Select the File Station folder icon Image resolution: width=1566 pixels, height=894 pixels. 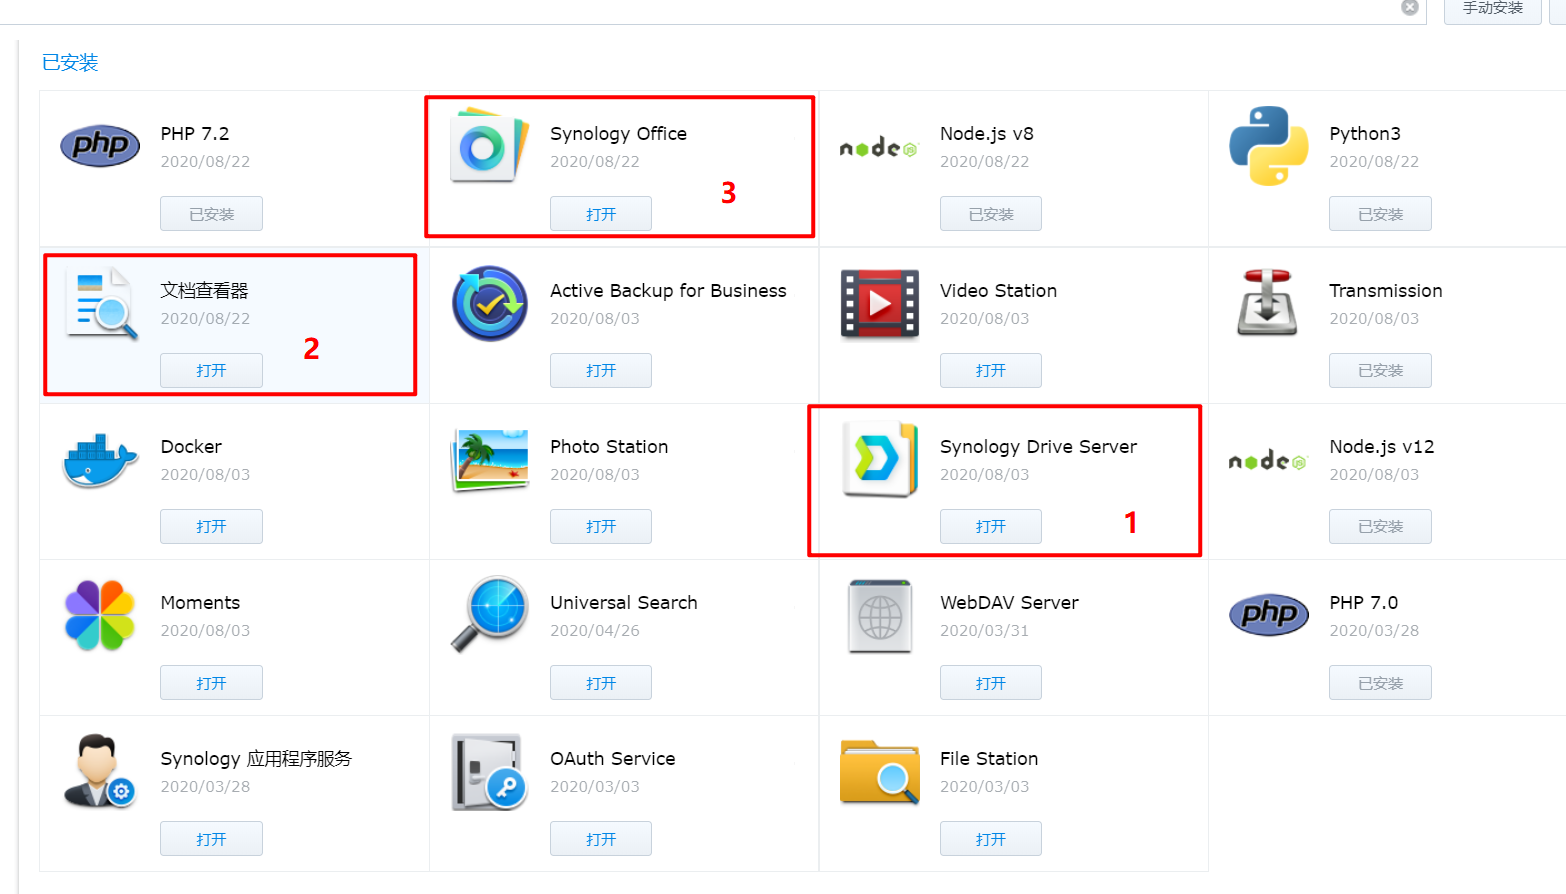click(x=880, y=772)
